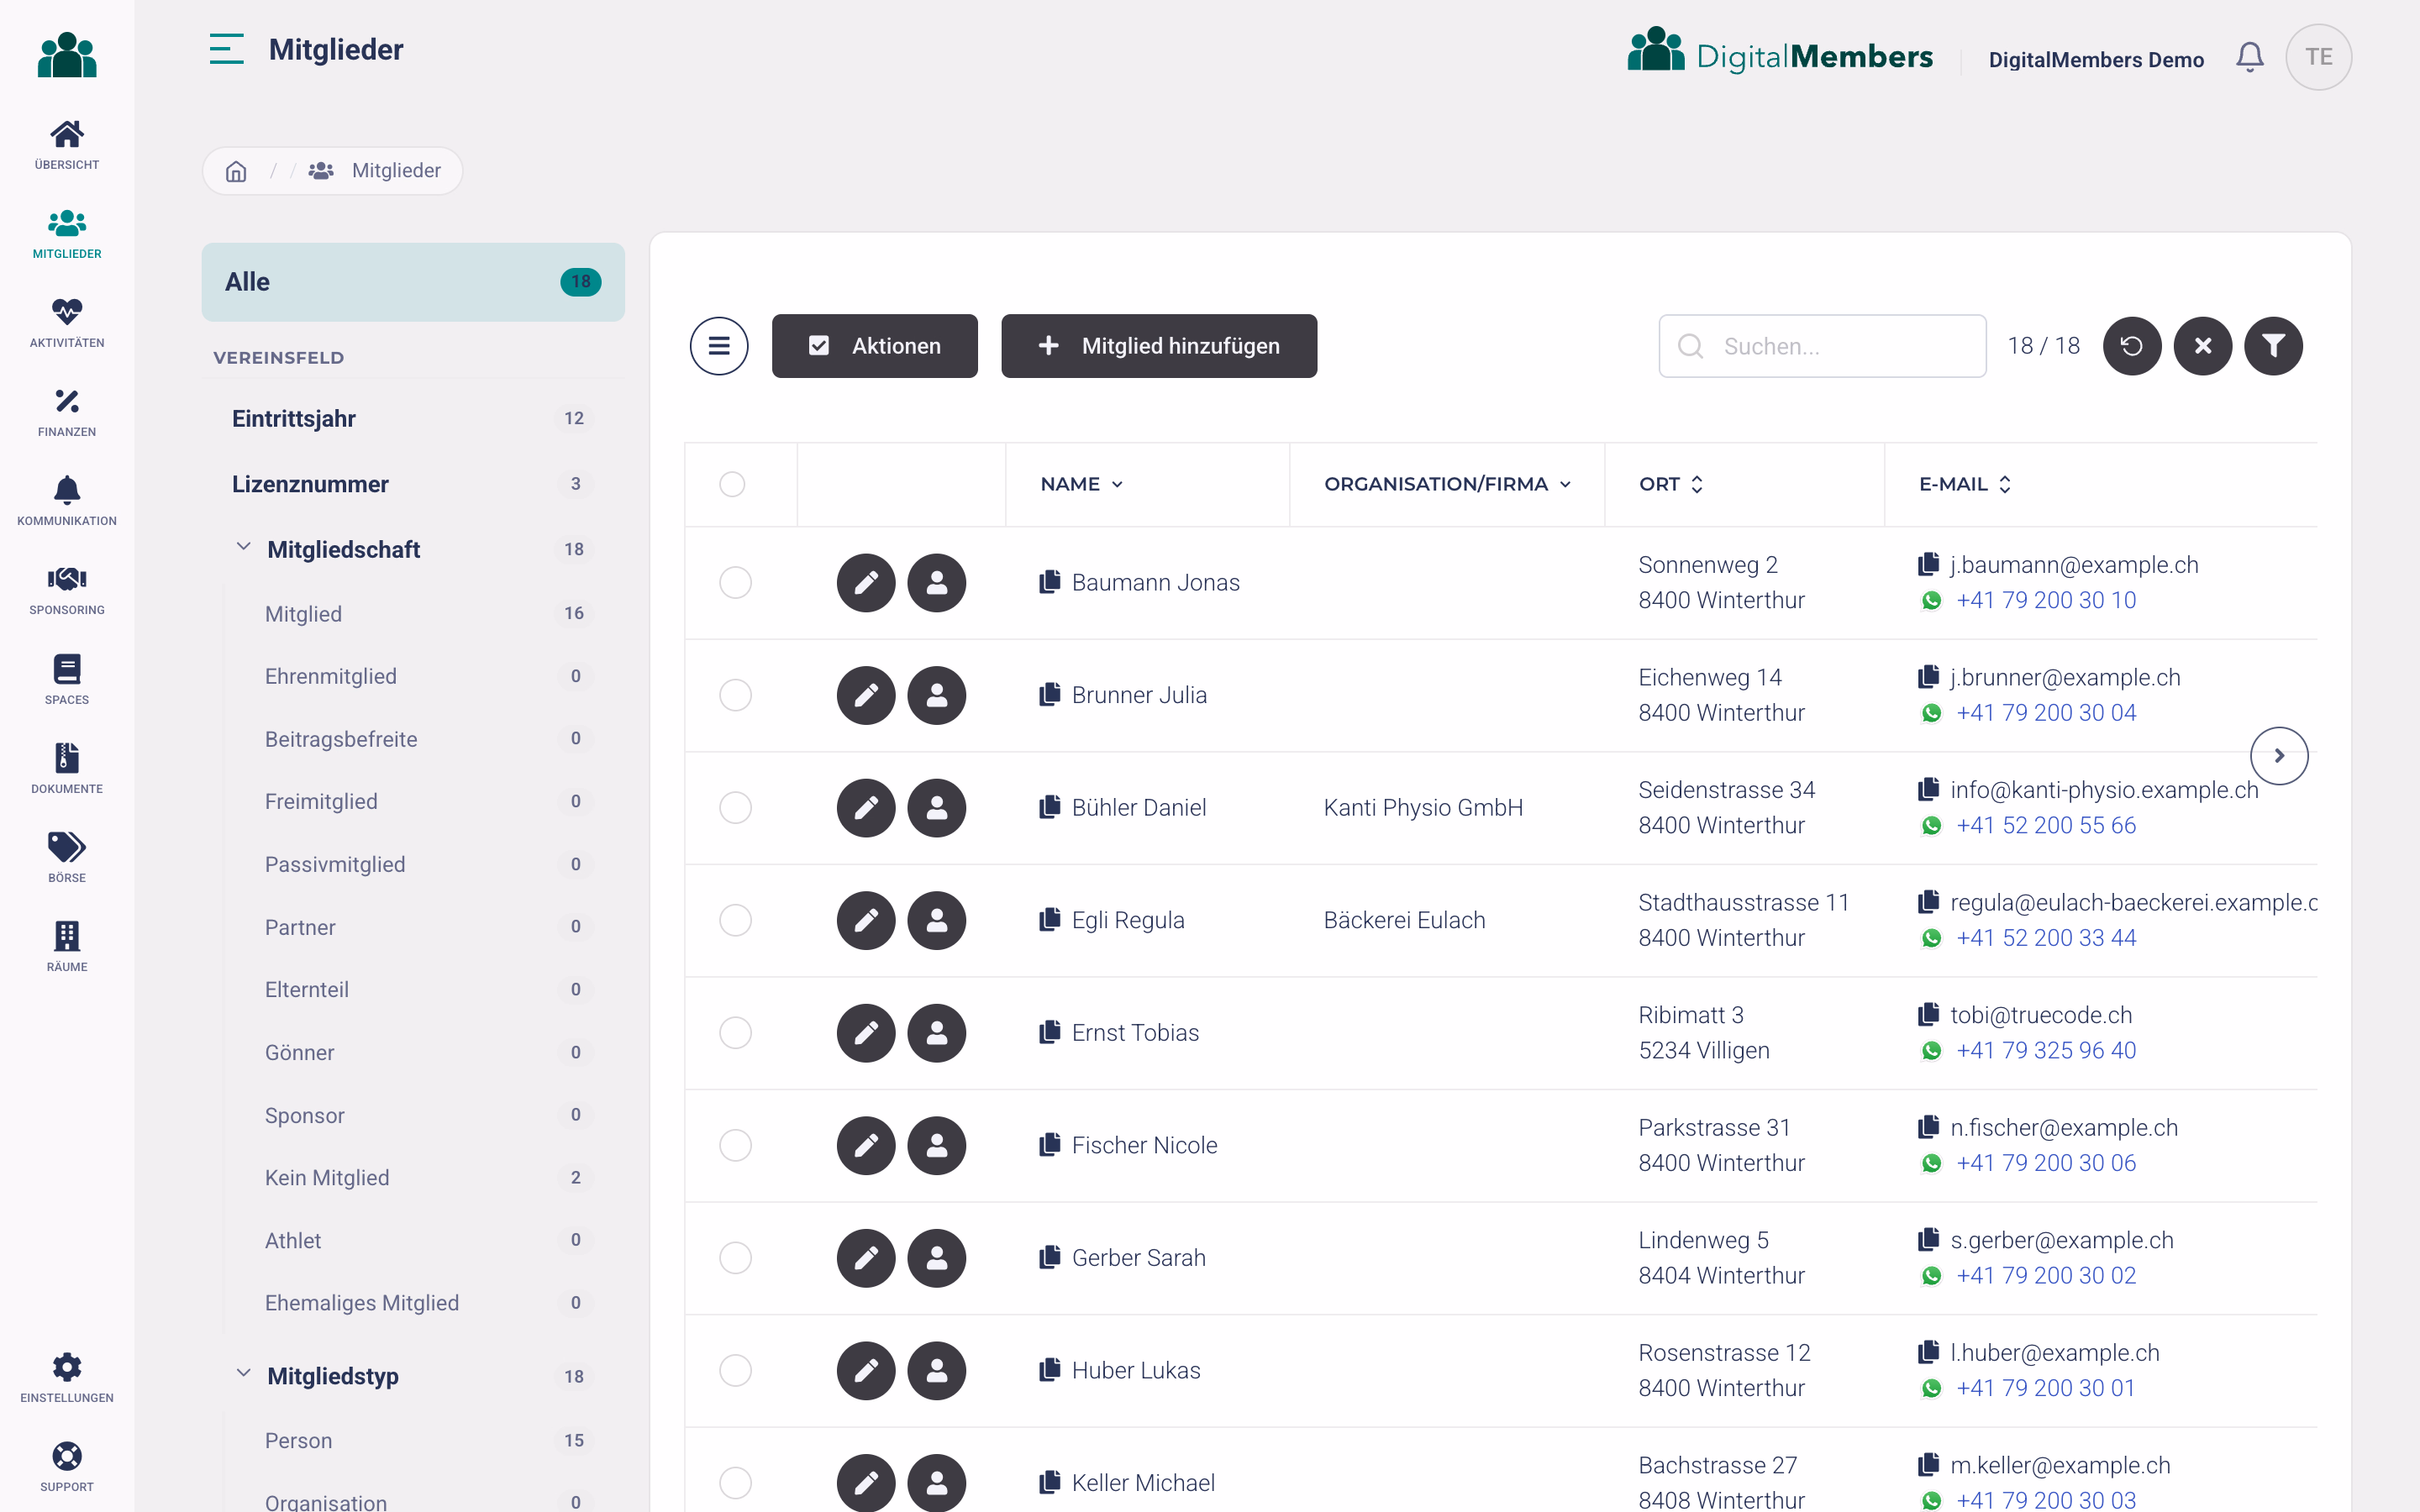Select the Ernst Tobias row checkbox
2420x1512 pixels.
pos(735,1033)
